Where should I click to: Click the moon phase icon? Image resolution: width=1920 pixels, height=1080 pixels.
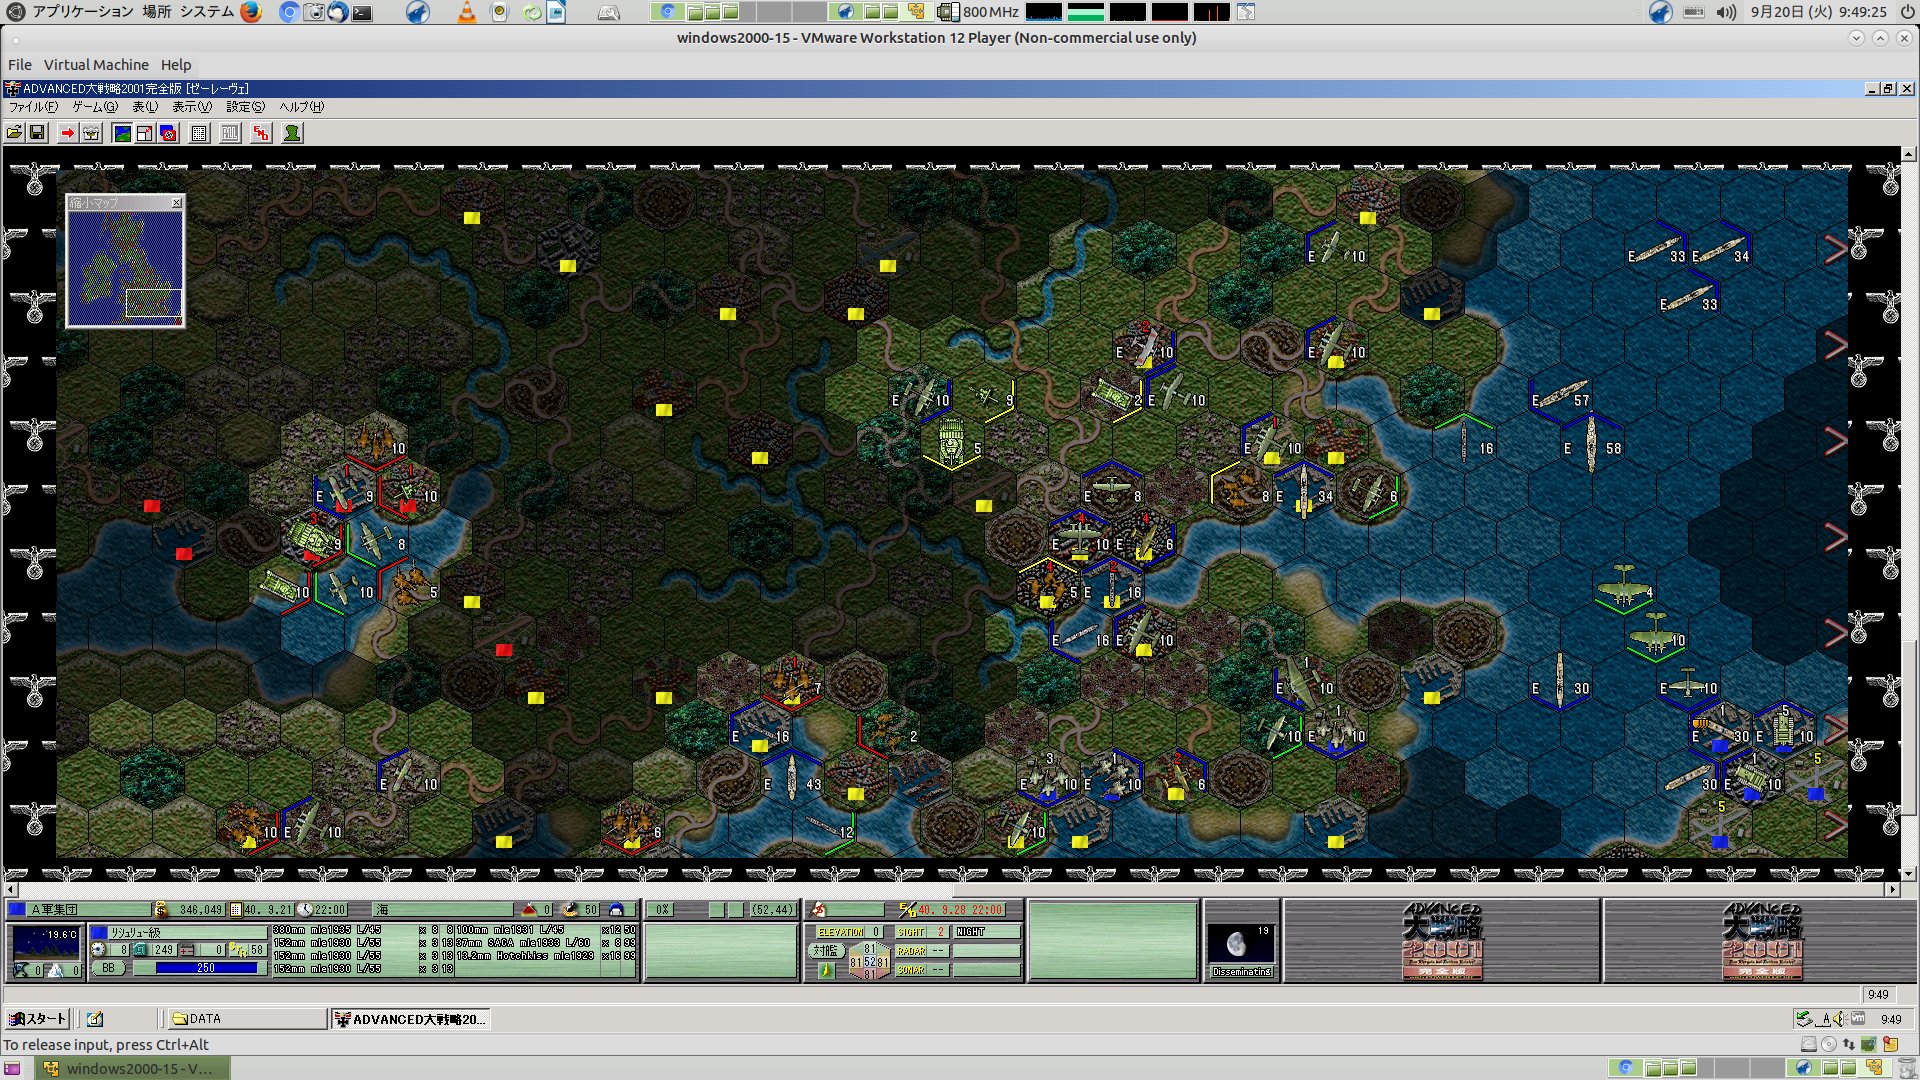[1237, 945]
